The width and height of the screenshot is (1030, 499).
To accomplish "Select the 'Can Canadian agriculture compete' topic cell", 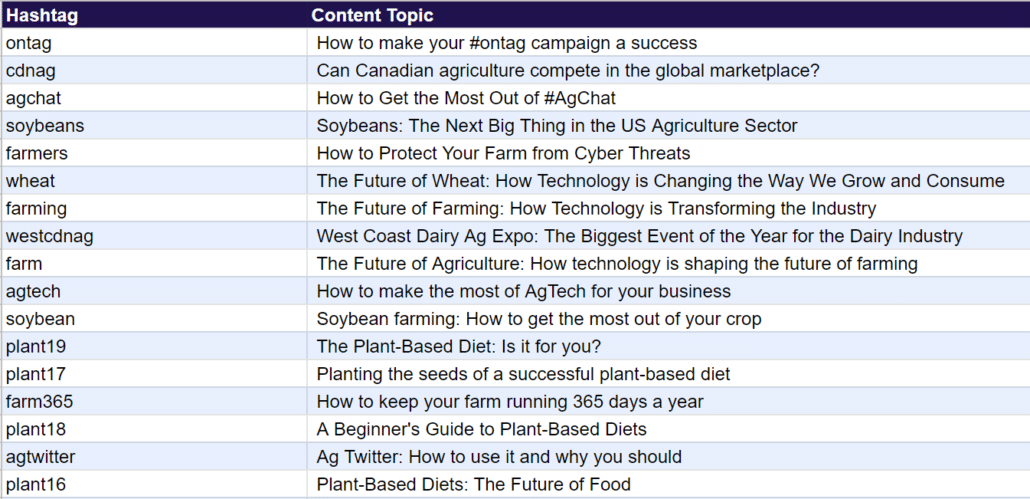I will pyautogui.click(x=668, y=70).
